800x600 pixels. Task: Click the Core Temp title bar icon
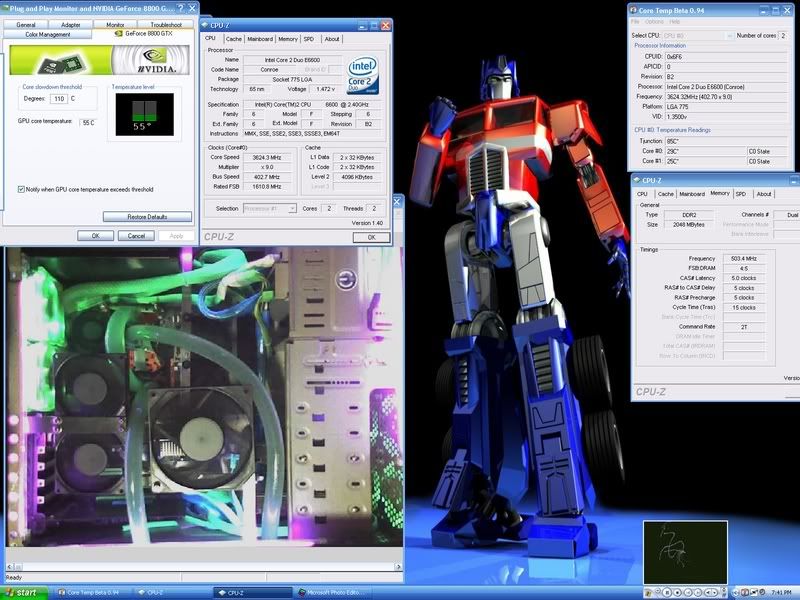pos(634,10)
